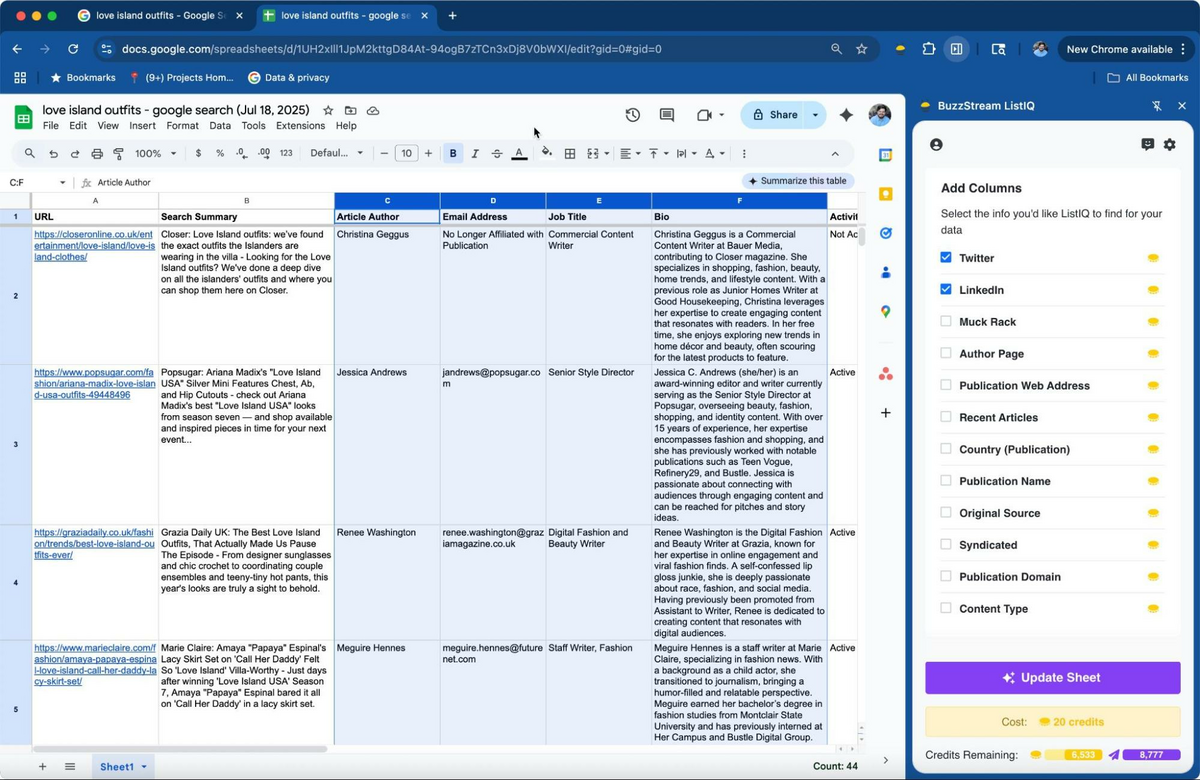Open version history via the clock icon

coord(633,115)
